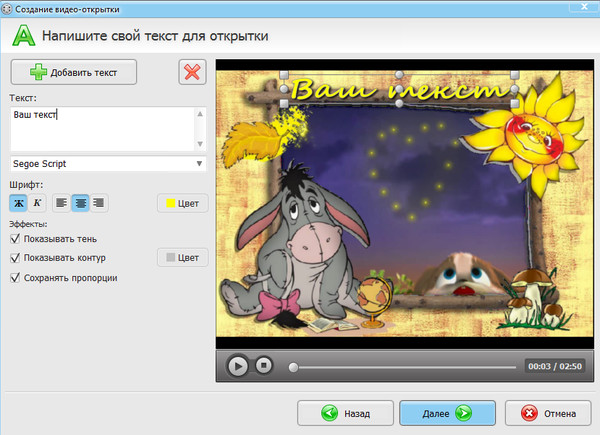Click the bottom-right resize handle of text box
The image size is (600, 435).
(515, 104)
